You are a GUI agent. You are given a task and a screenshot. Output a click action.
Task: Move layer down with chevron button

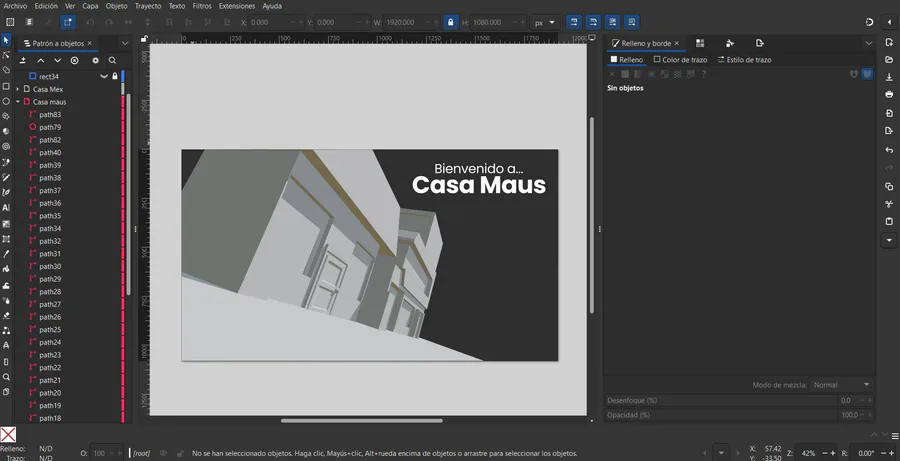click(57, 60)
